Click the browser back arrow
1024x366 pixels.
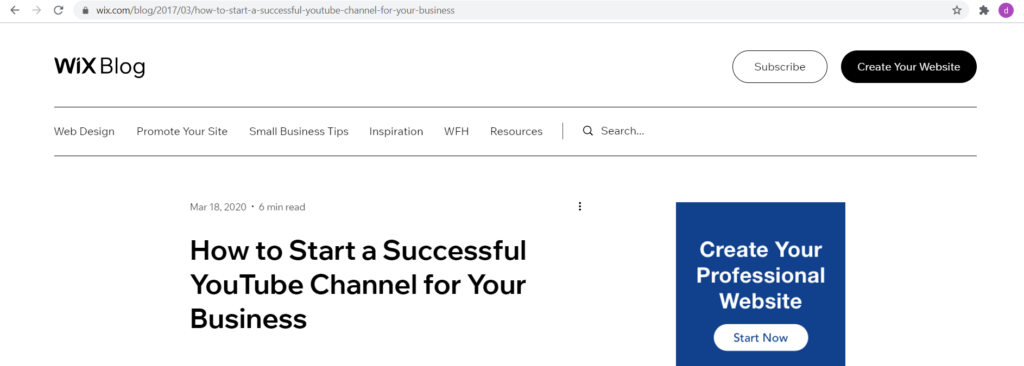pyautogui.click(x=15, y=10)
